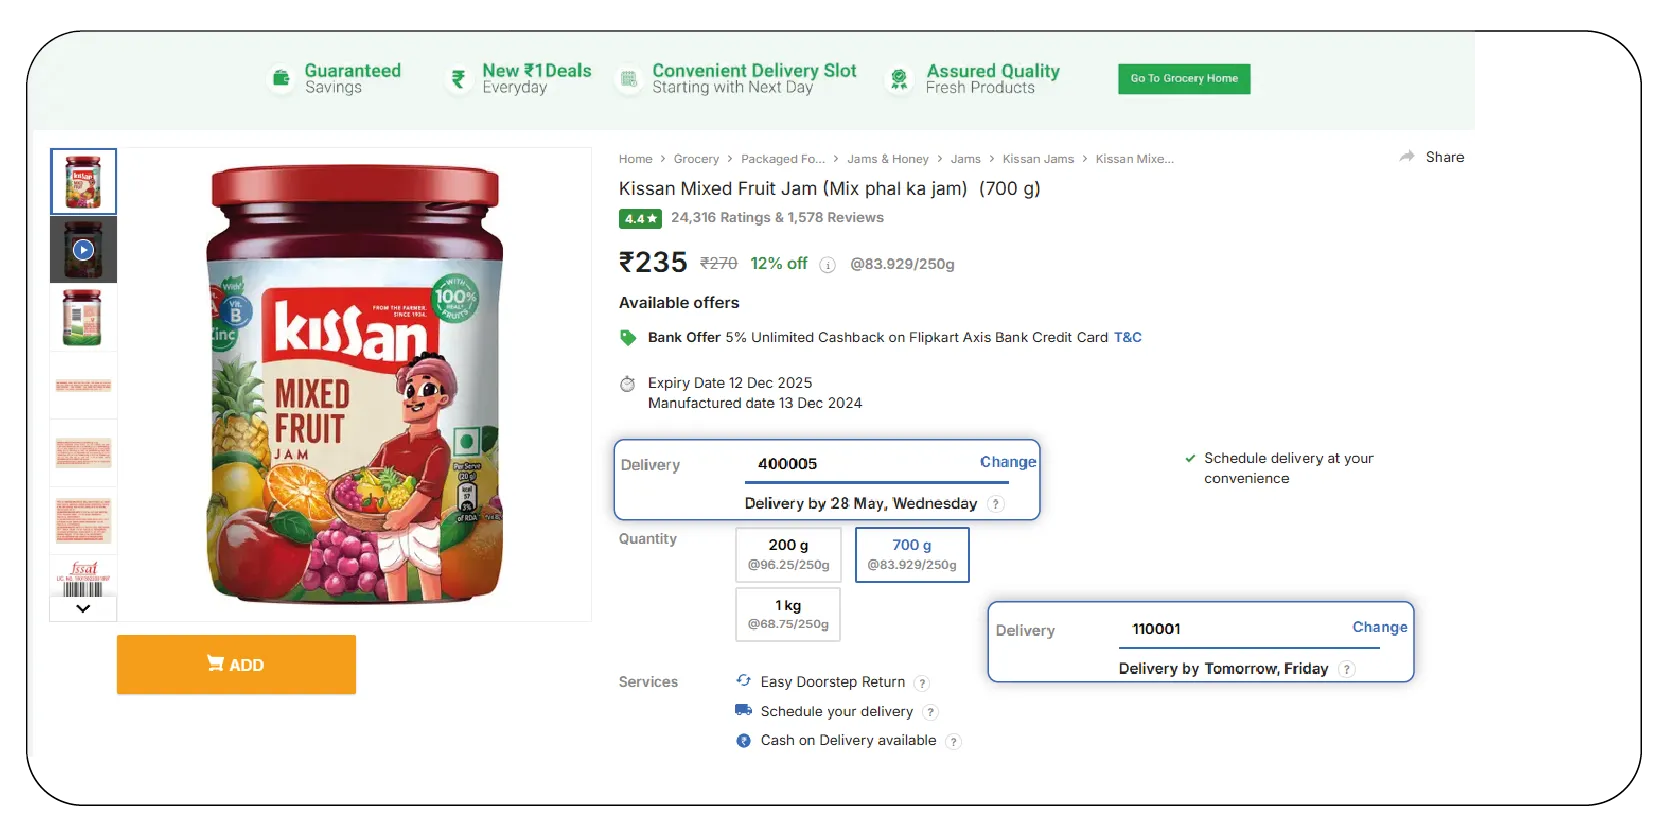1665x827 pixels.
Task: Click help icon next to Delivery by 28 May
Action: pyautogui.click(x=995, y=504)
